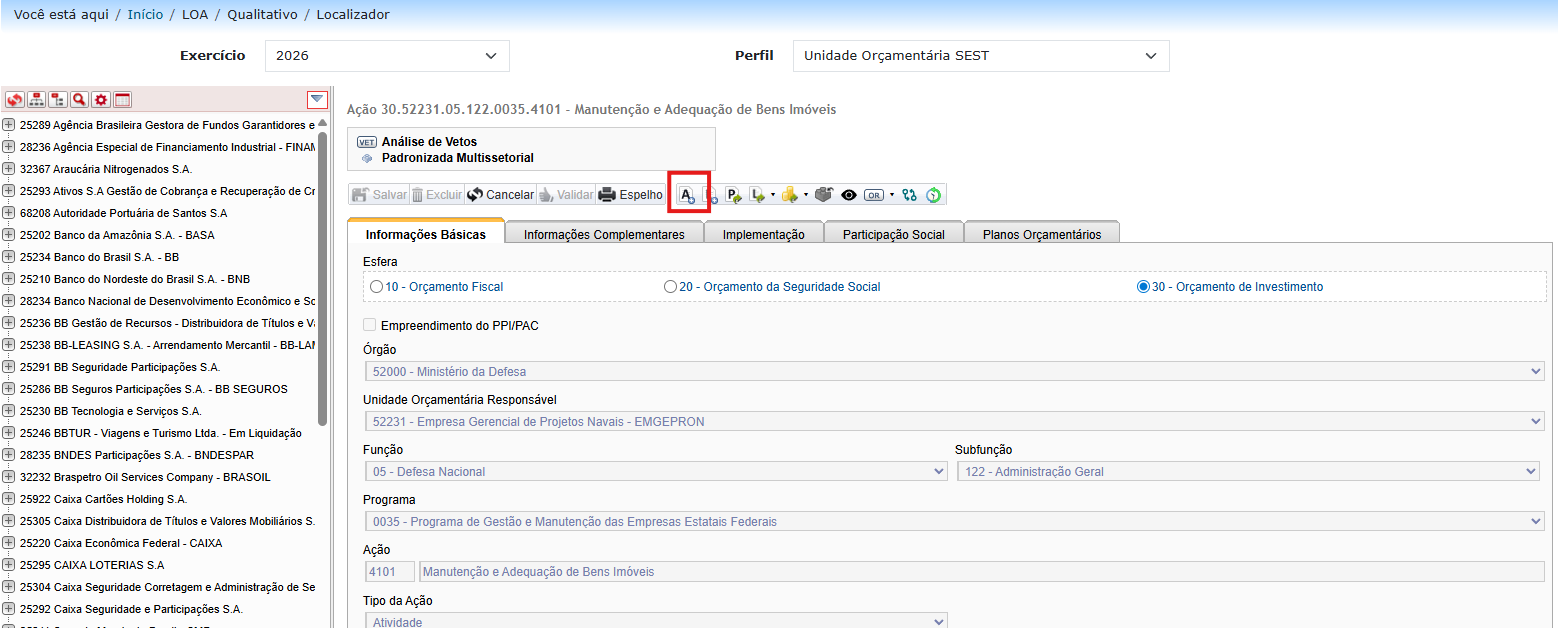This screenshot has width=1558, height=628.
Task: Select 30 - Orçamento de Investimento radio
Action: tap(1143, 287)
